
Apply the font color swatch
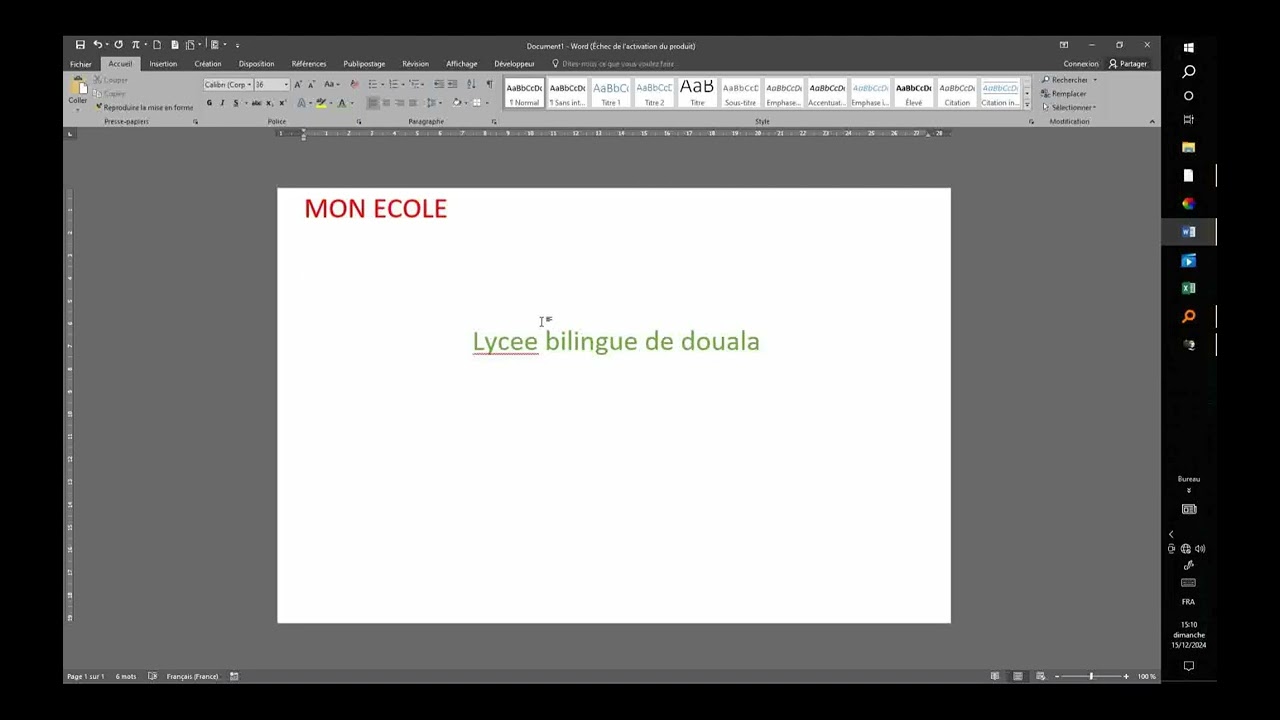tap(342, 103)
